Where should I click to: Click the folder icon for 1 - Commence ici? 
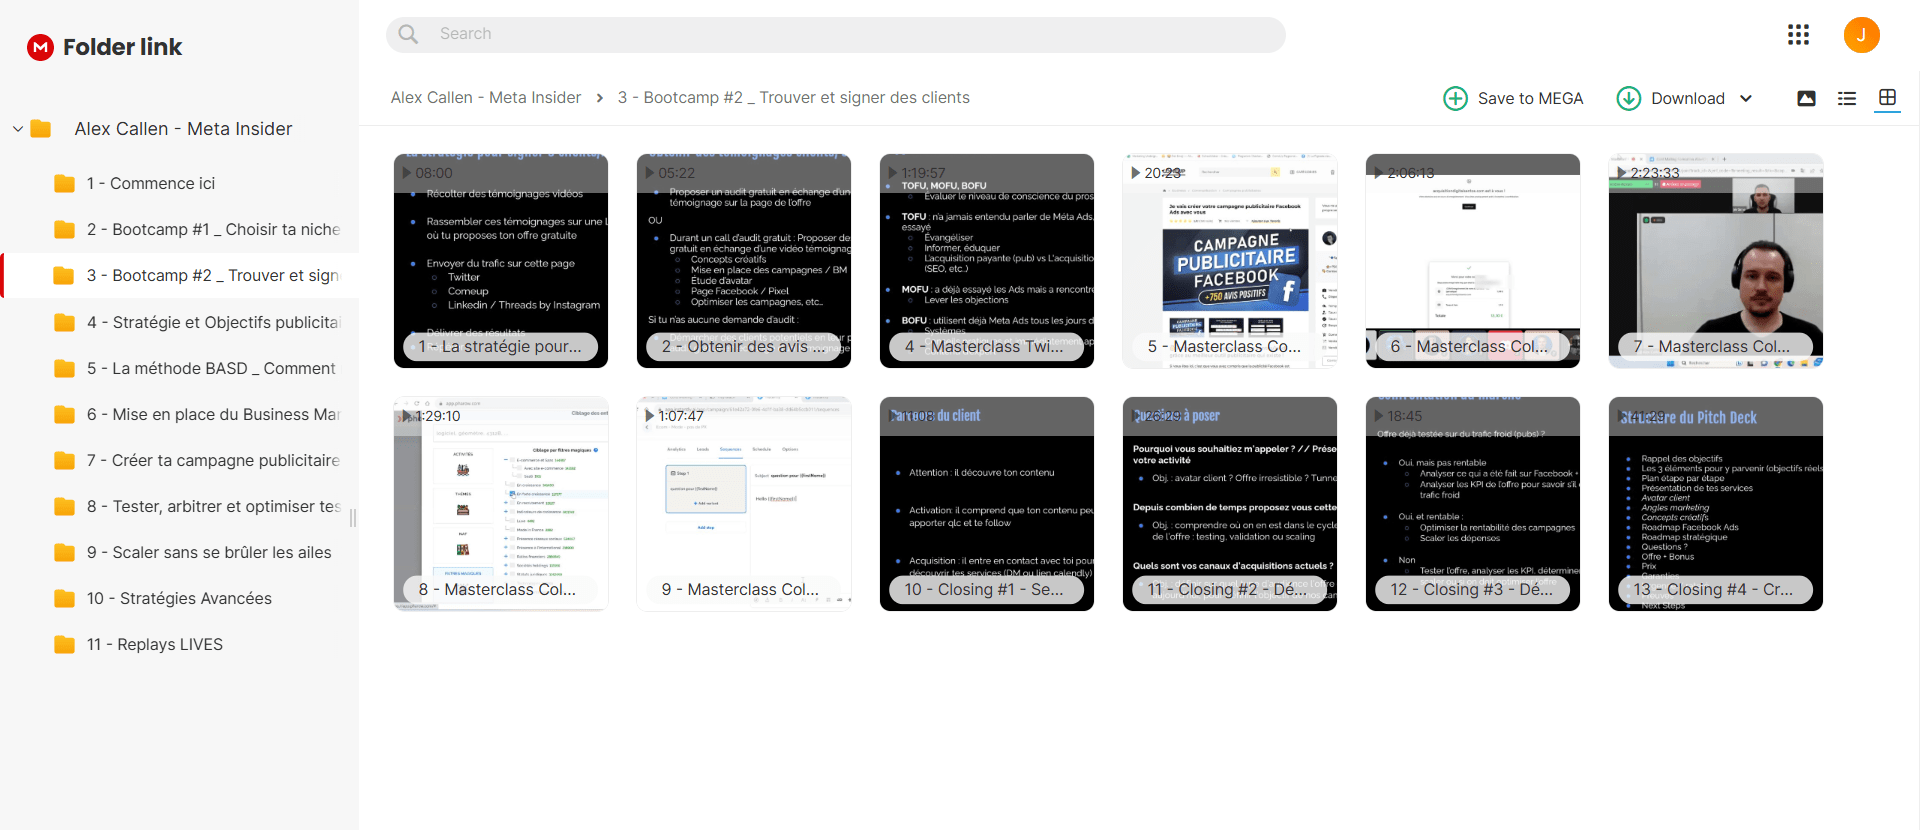point(65,184)
